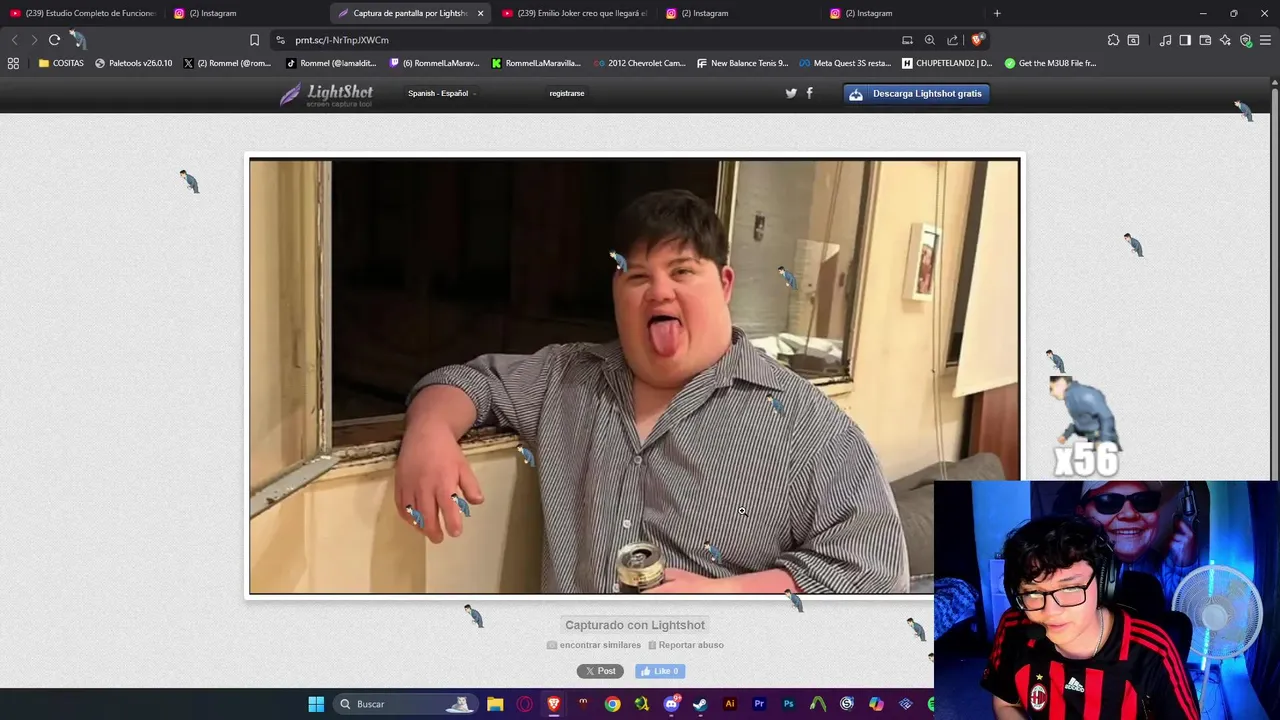The width and height of the screenshot is (1280, 720).
Task: Open Get the M3U8 File bookmark
Action: tap(1050, 63)
